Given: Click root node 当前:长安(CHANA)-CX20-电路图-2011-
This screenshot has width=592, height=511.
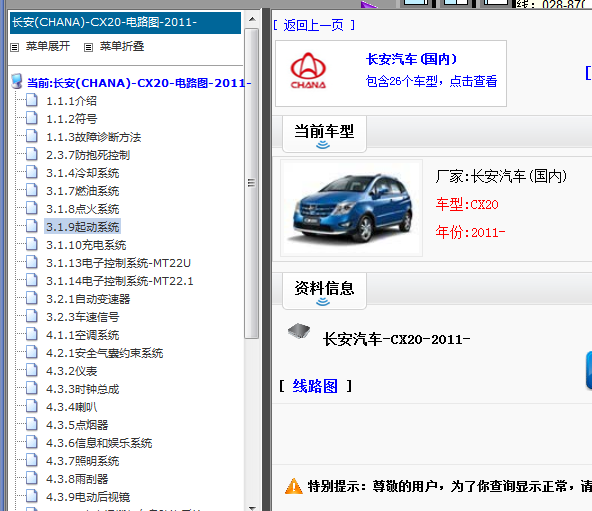Looking at the screenshot, I should coord(139,83).
